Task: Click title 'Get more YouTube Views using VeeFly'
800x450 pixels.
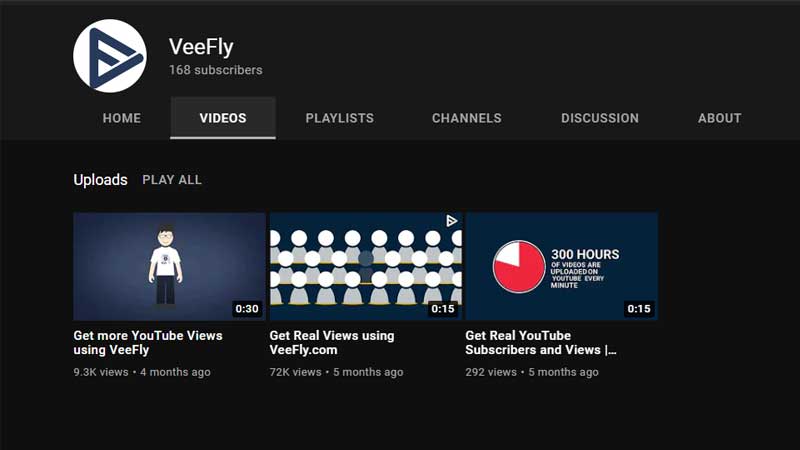Action: point(148,342)
